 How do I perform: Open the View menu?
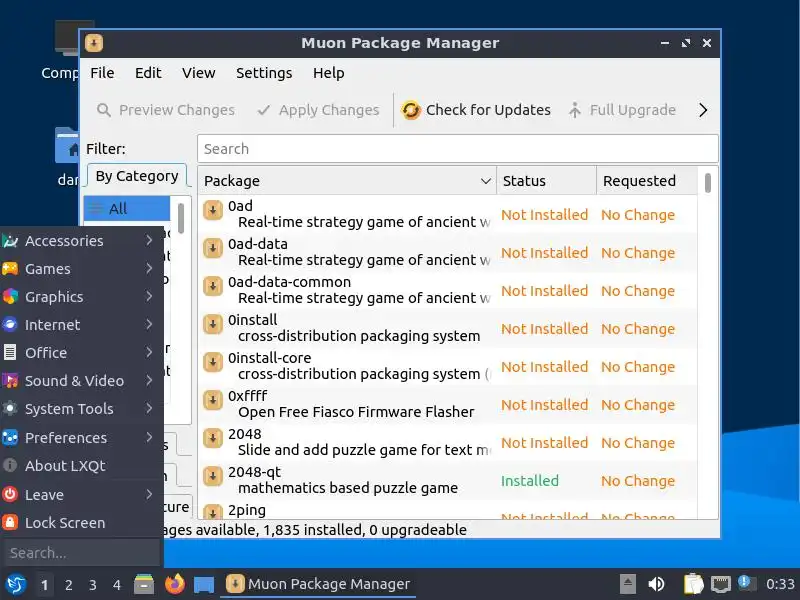point(198,73)
